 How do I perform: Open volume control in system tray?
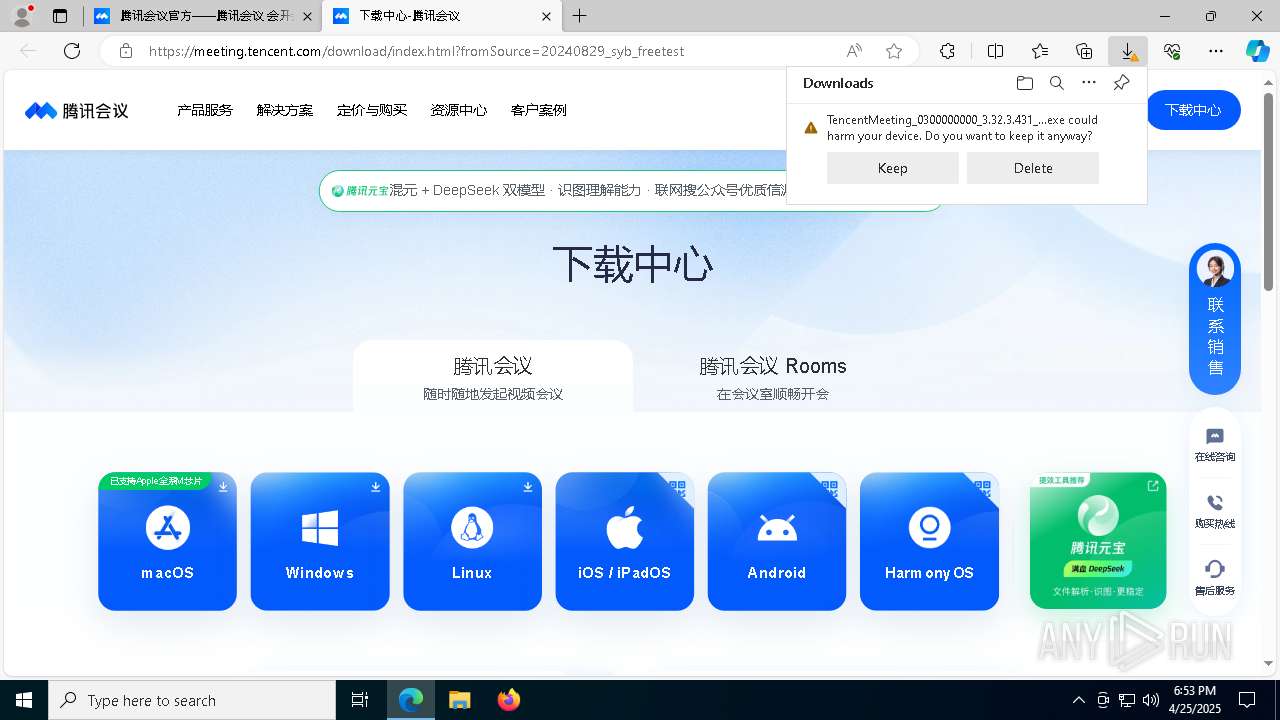[x=1151, y=700]
